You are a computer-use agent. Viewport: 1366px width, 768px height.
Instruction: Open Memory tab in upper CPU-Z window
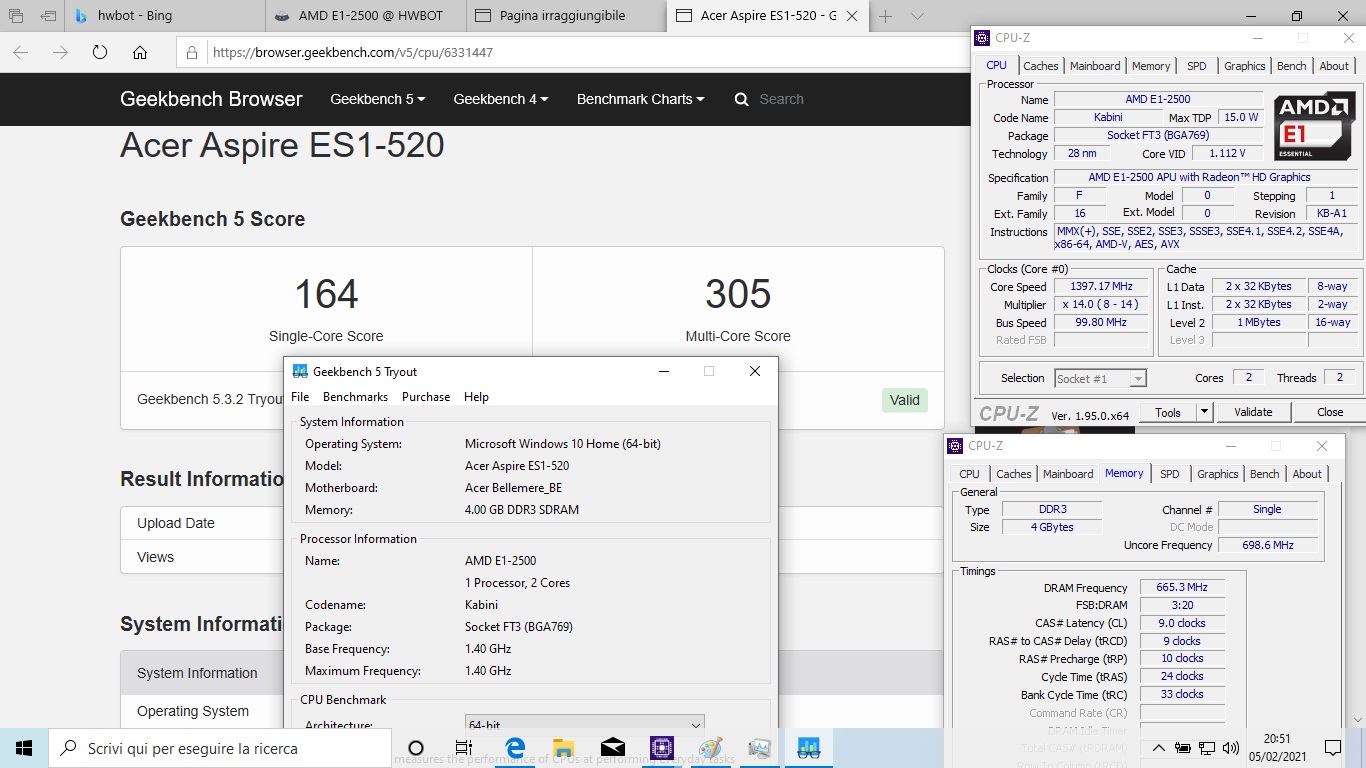tap(1151, 66)
